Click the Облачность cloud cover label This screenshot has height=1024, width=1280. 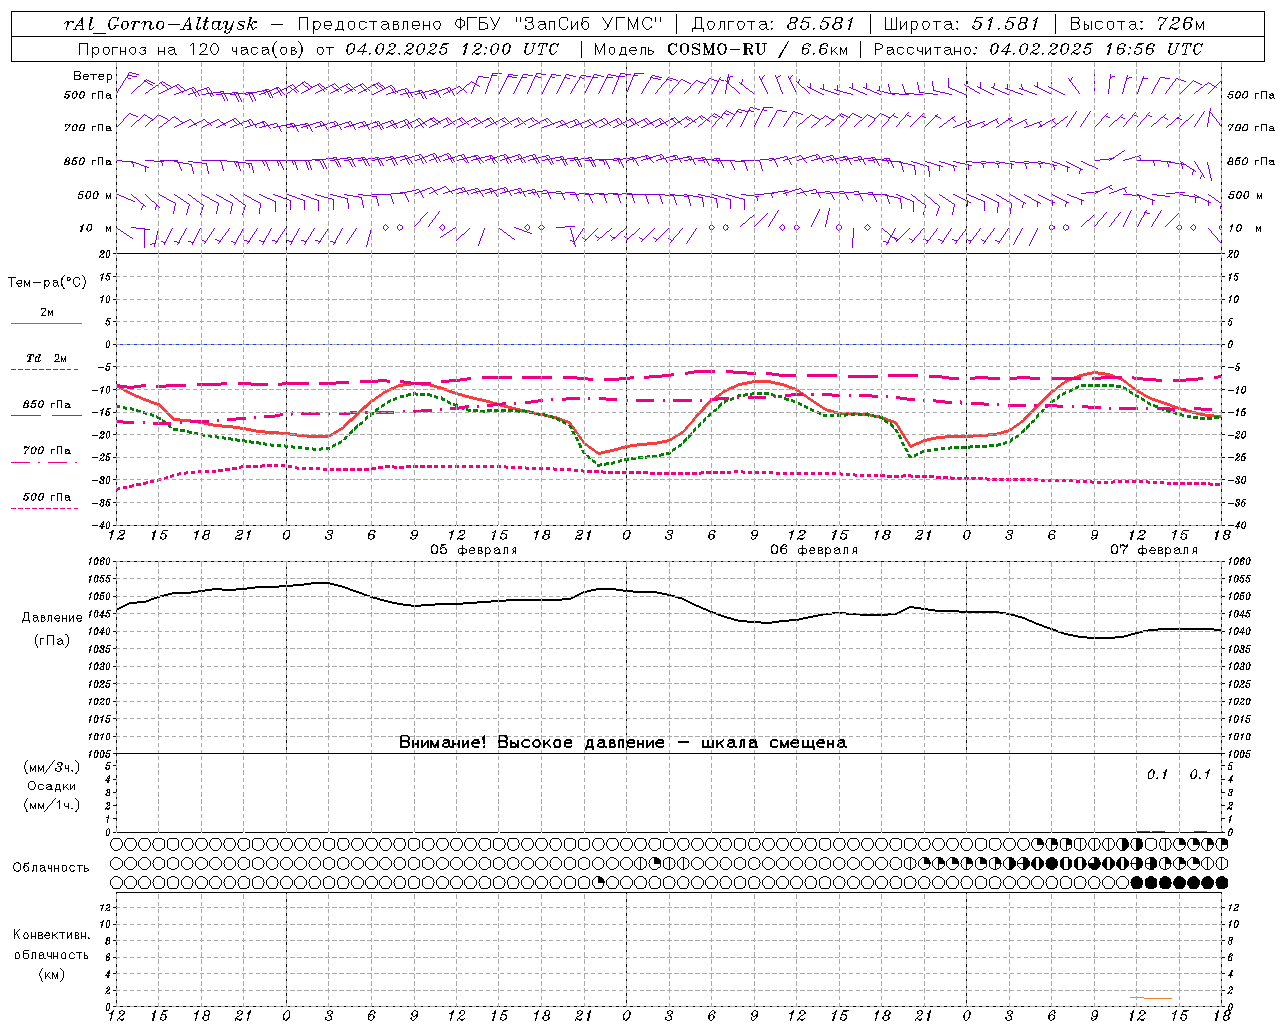pyautogui.click(x=51, y=868)
